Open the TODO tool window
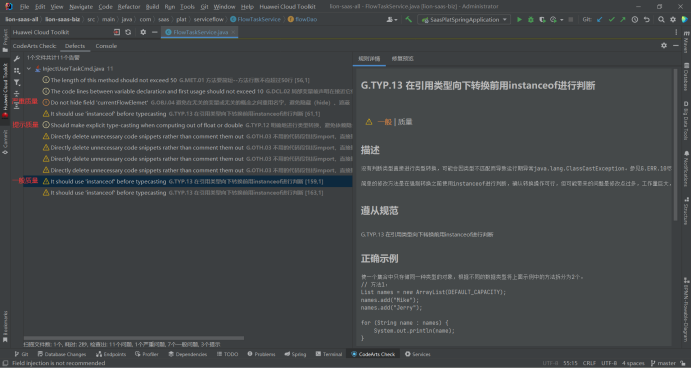The width and height of the screenshot is (692, 368). pos(227,354)
